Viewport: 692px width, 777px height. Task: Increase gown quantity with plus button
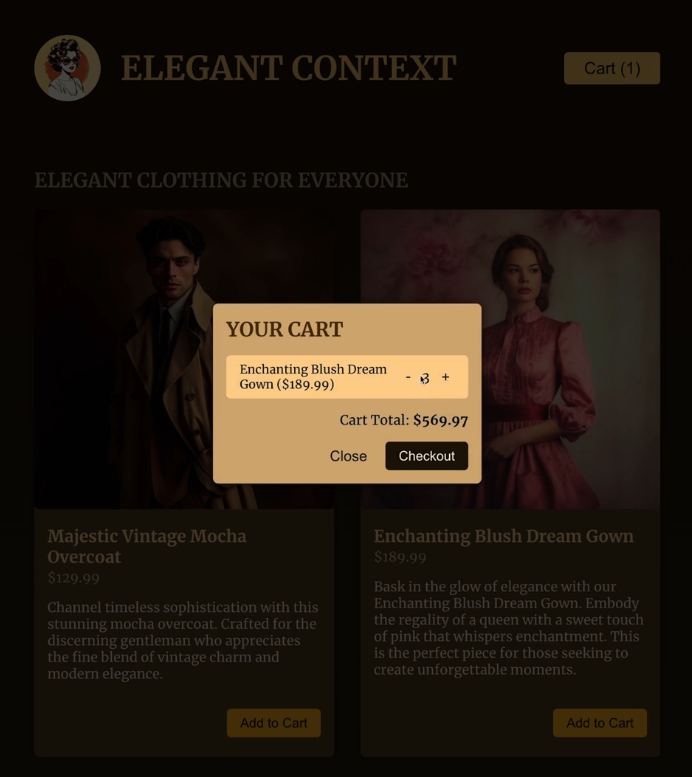click(x=445, y=377)
